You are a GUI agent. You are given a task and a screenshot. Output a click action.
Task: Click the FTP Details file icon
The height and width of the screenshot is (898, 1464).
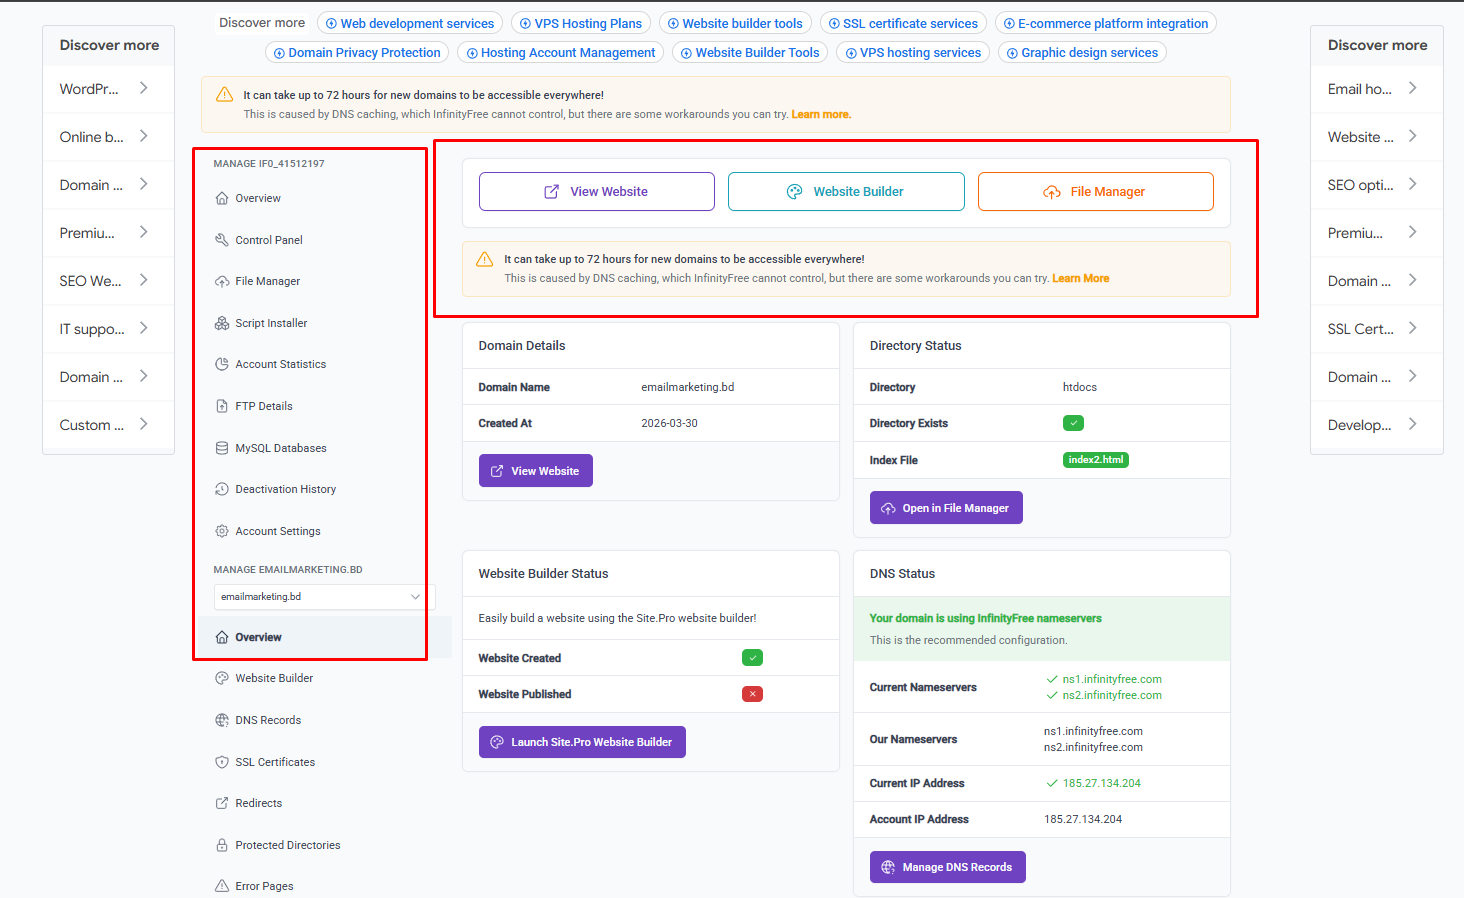pyautogui.click(x=222, y=406)
